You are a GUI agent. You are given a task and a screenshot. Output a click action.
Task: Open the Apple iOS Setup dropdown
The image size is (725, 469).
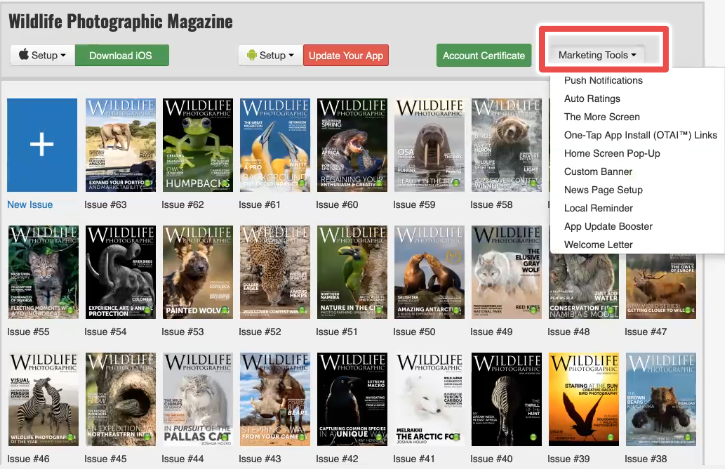click(43, 55)
